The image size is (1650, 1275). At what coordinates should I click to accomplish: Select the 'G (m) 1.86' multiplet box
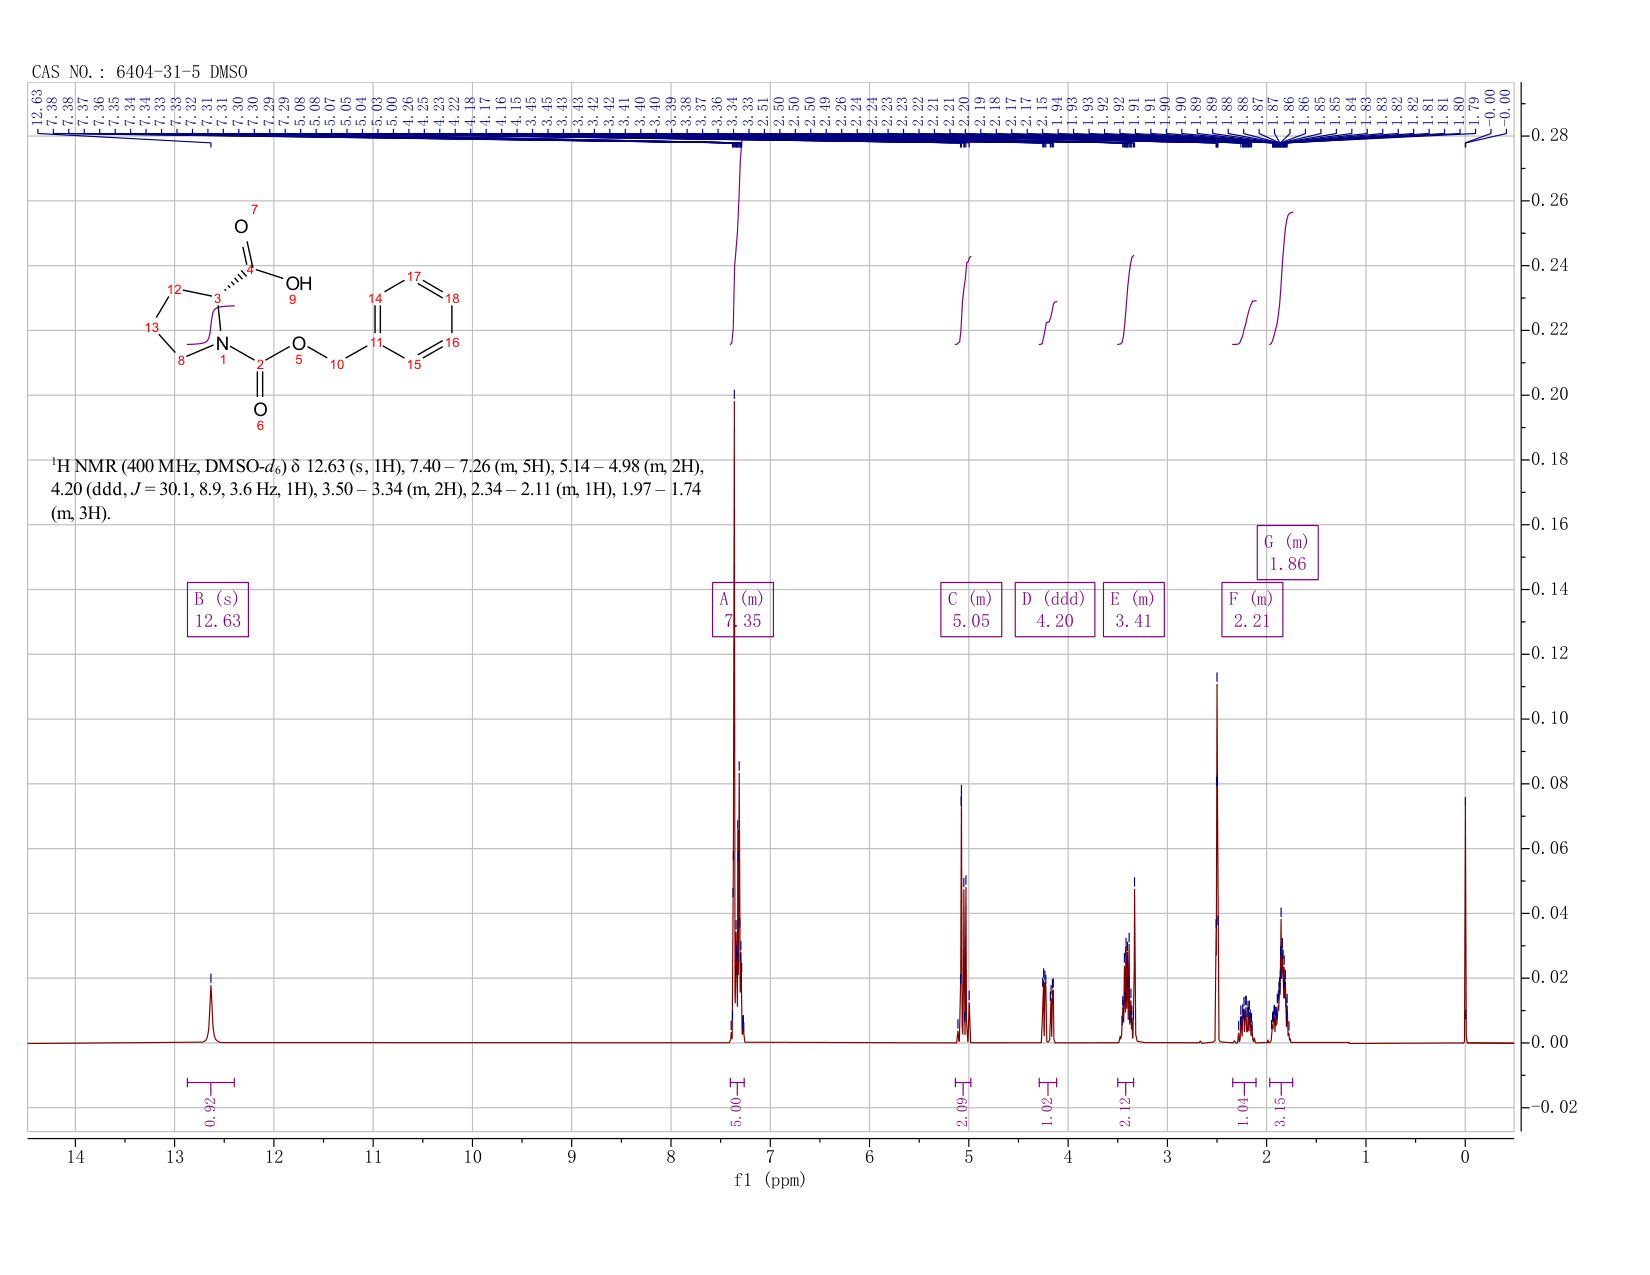(1288, 552)
